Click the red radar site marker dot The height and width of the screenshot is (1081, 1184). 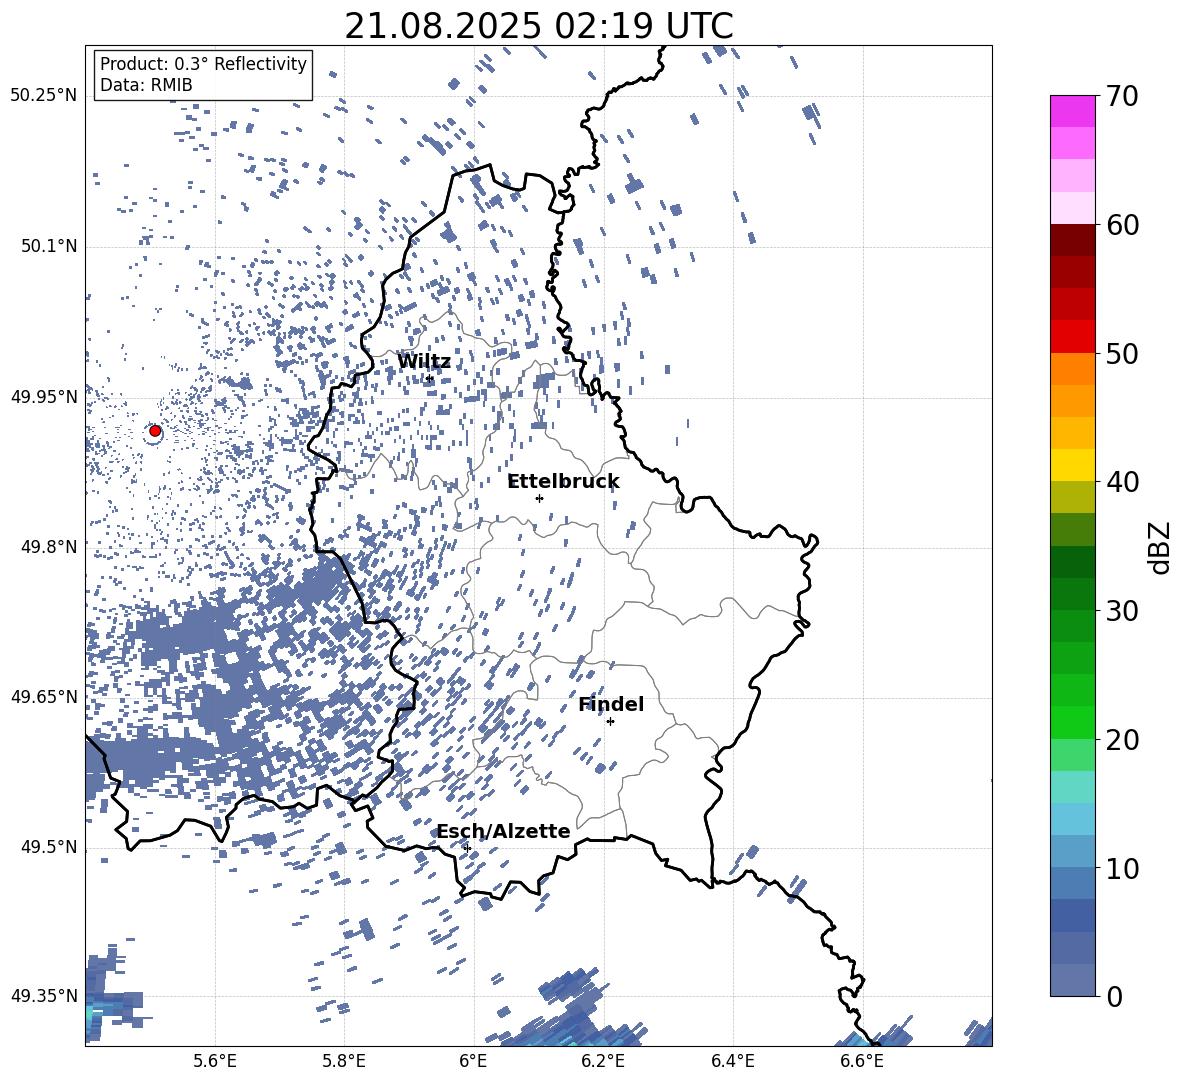(x=155, y=431)
